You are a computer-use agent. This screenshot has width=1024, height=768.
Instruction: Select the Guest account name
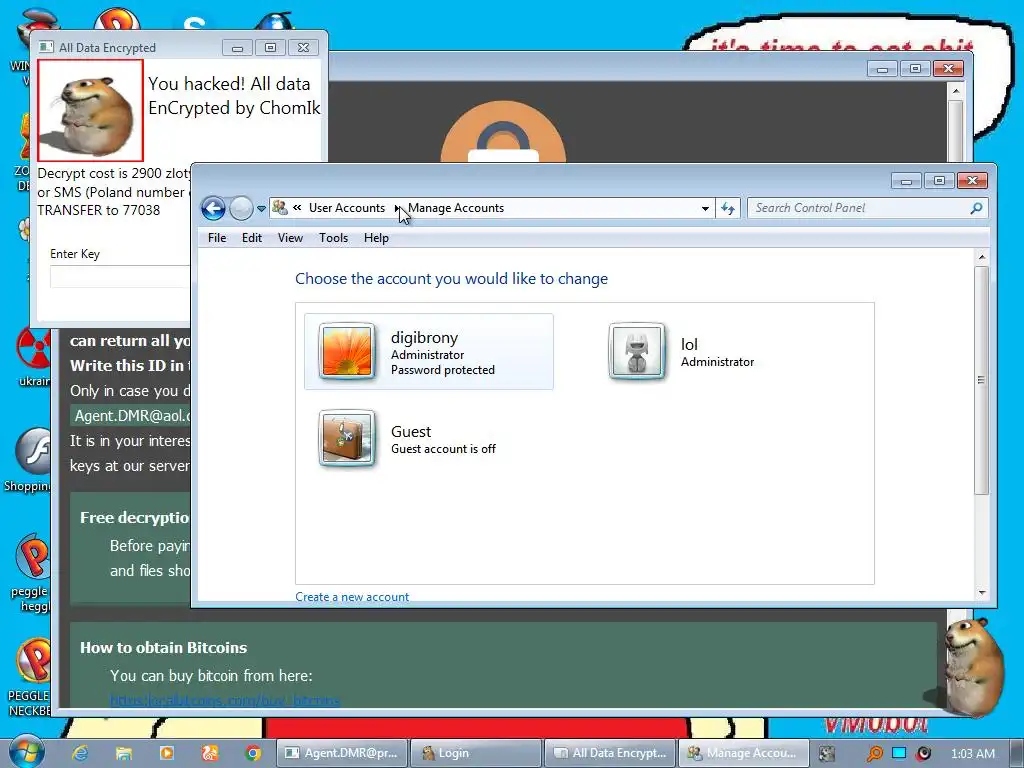pyautogui.click(x=411, y=432)
